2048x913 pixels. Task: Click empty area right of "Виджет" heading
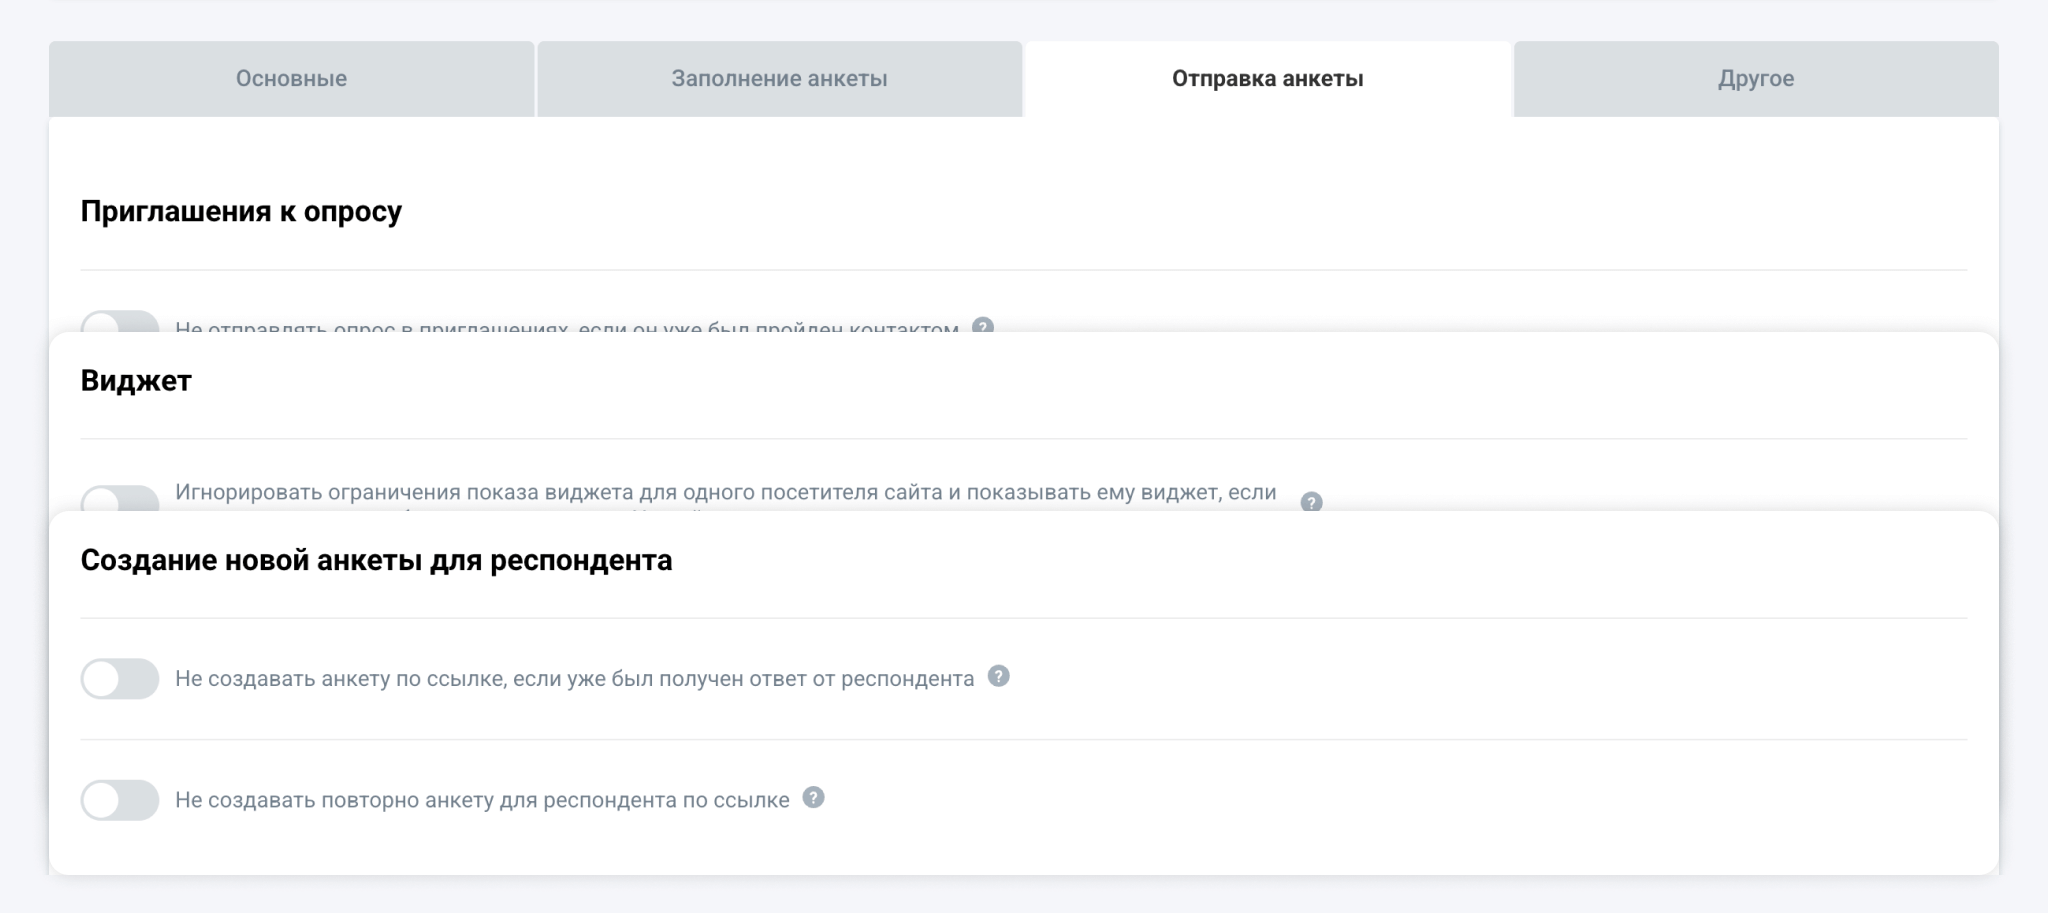1000,381
